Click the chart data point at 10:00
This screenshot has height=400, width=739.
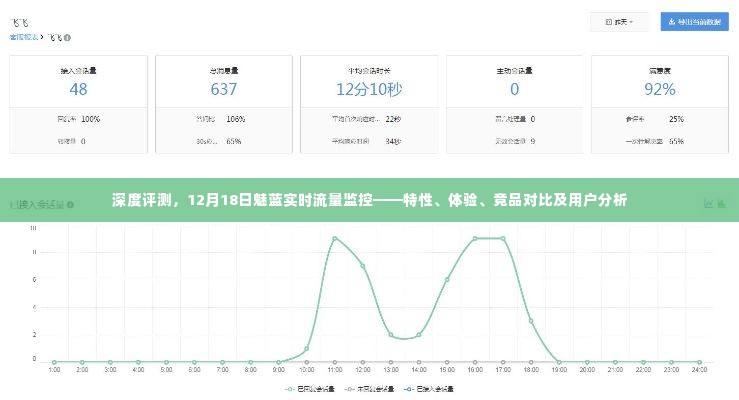pyautogui.click(x=307, y=349)
